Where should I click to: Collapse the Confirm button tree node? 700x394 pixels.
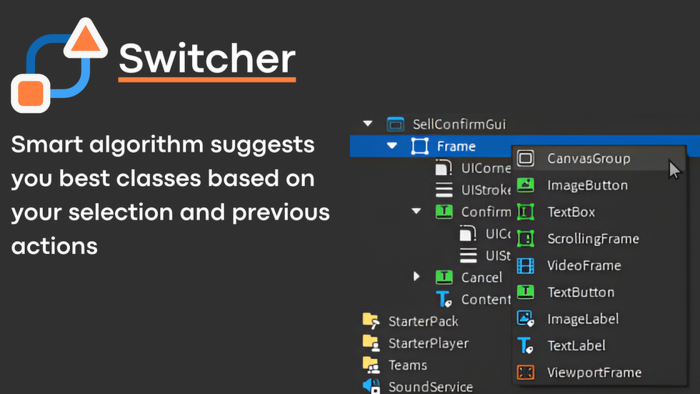416,211
